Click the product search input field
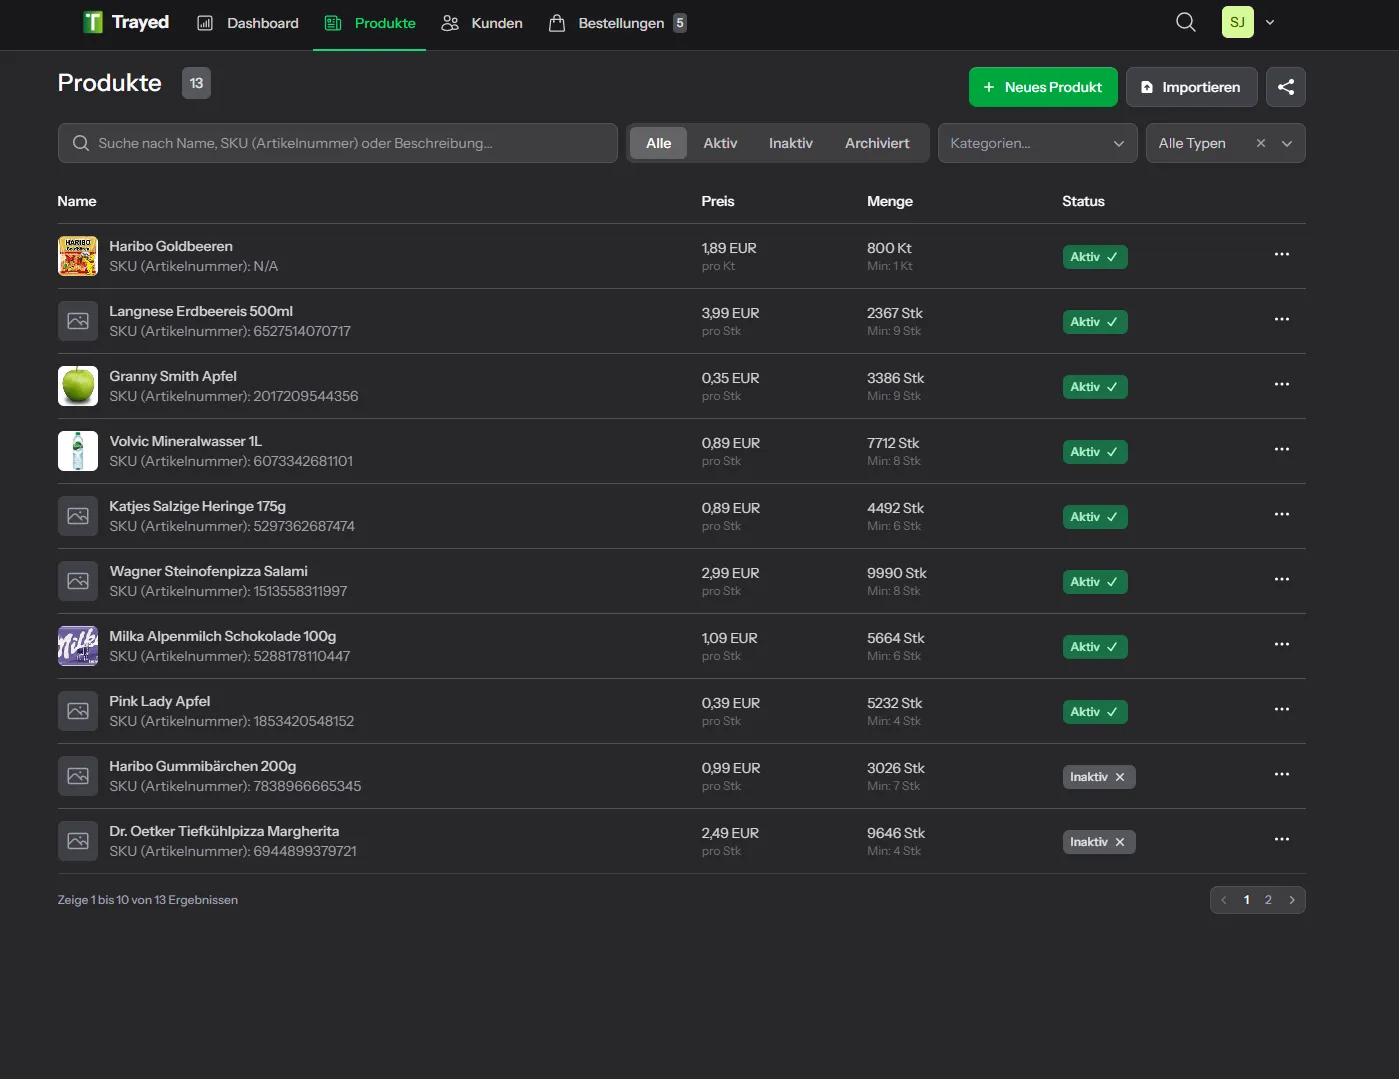 click(337, 143)
